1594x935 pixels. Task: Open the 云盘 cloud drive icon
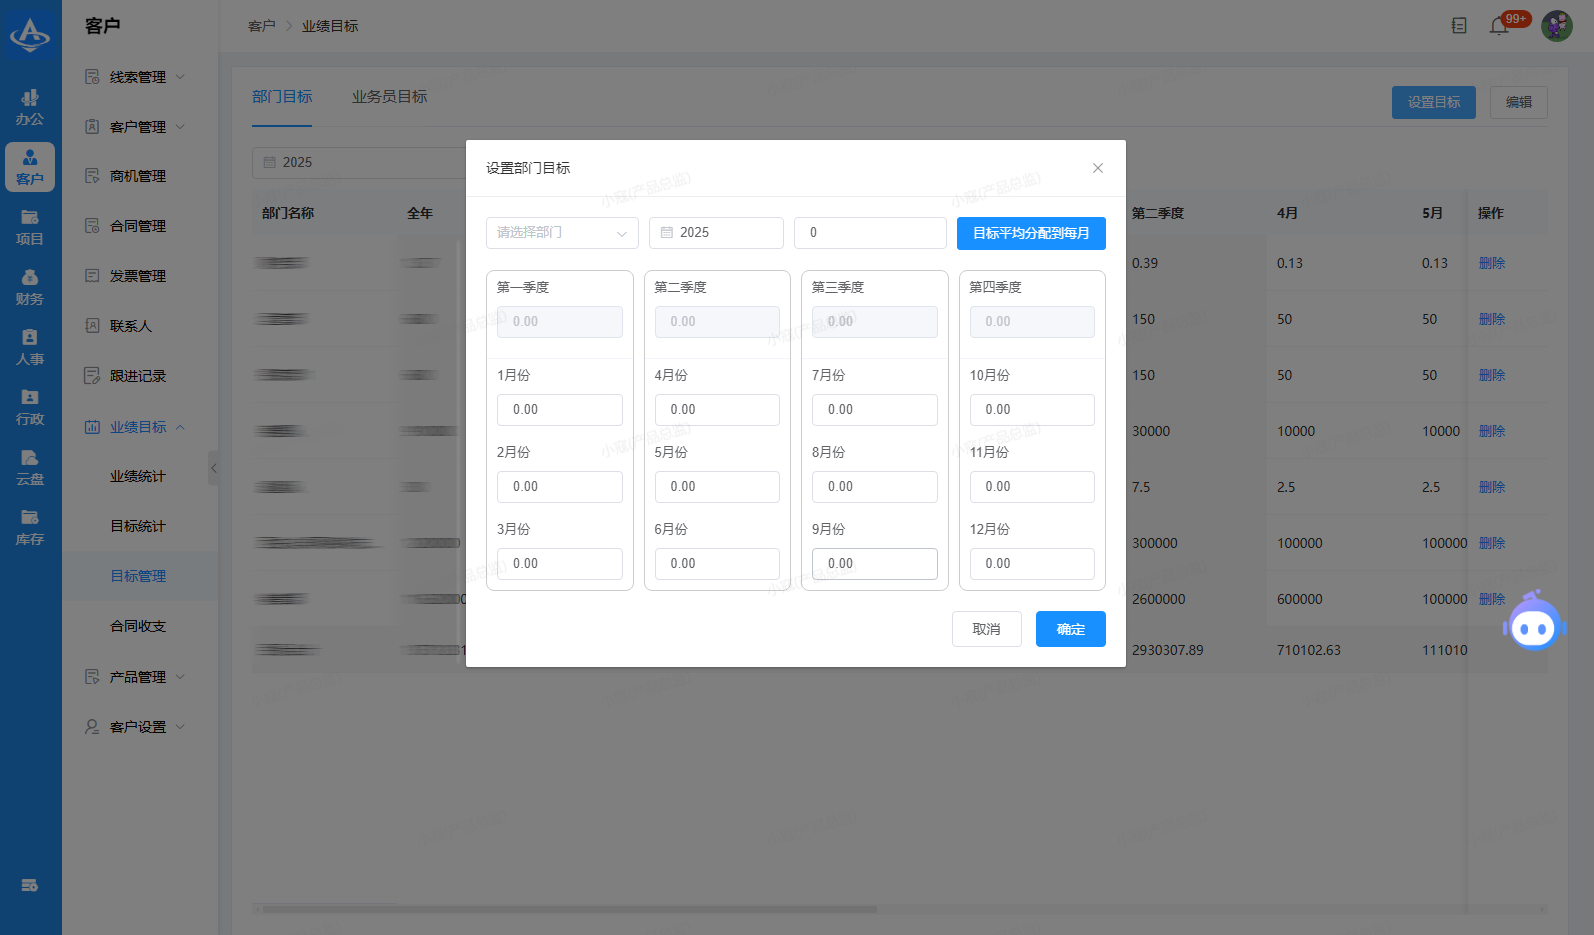[x=30, y=467]
